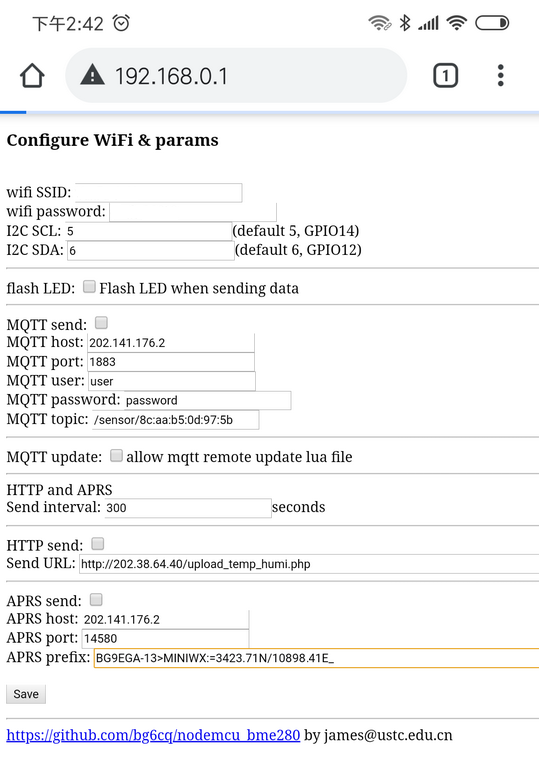Tap the browser home icon
Viewport: 539px width, 762px height.
point(32,76)
